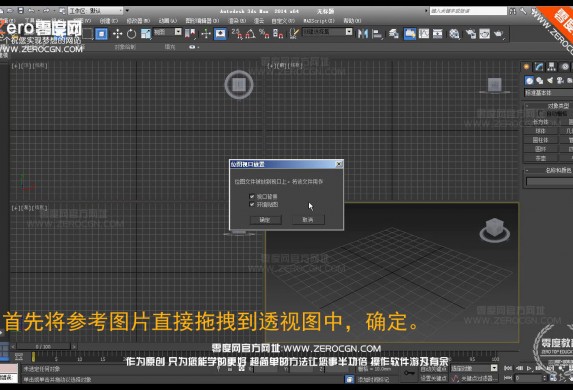Screen dimensions: 573x390
Task: Select the Geometry category icon
Action: click(x=529, y=80)
